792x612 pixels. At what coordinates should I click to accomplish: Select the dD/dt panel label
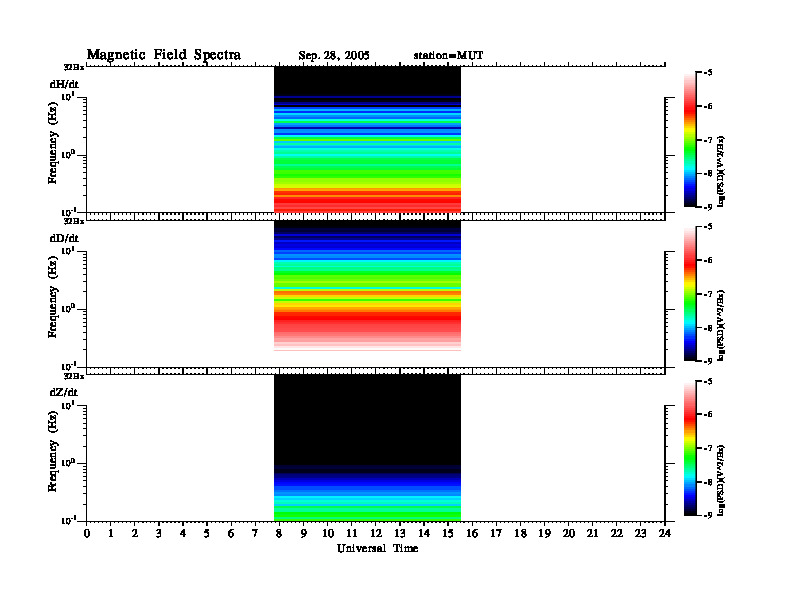[x=64, y=238]
